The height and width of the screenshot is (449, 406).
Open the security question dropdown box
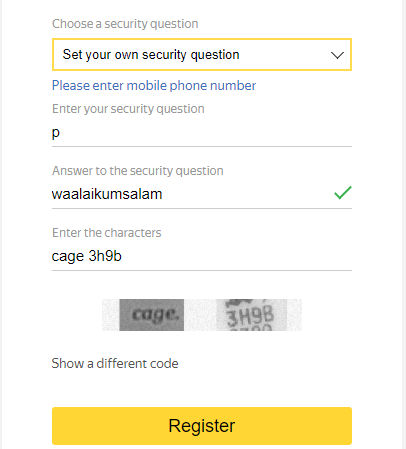[202, 55]
